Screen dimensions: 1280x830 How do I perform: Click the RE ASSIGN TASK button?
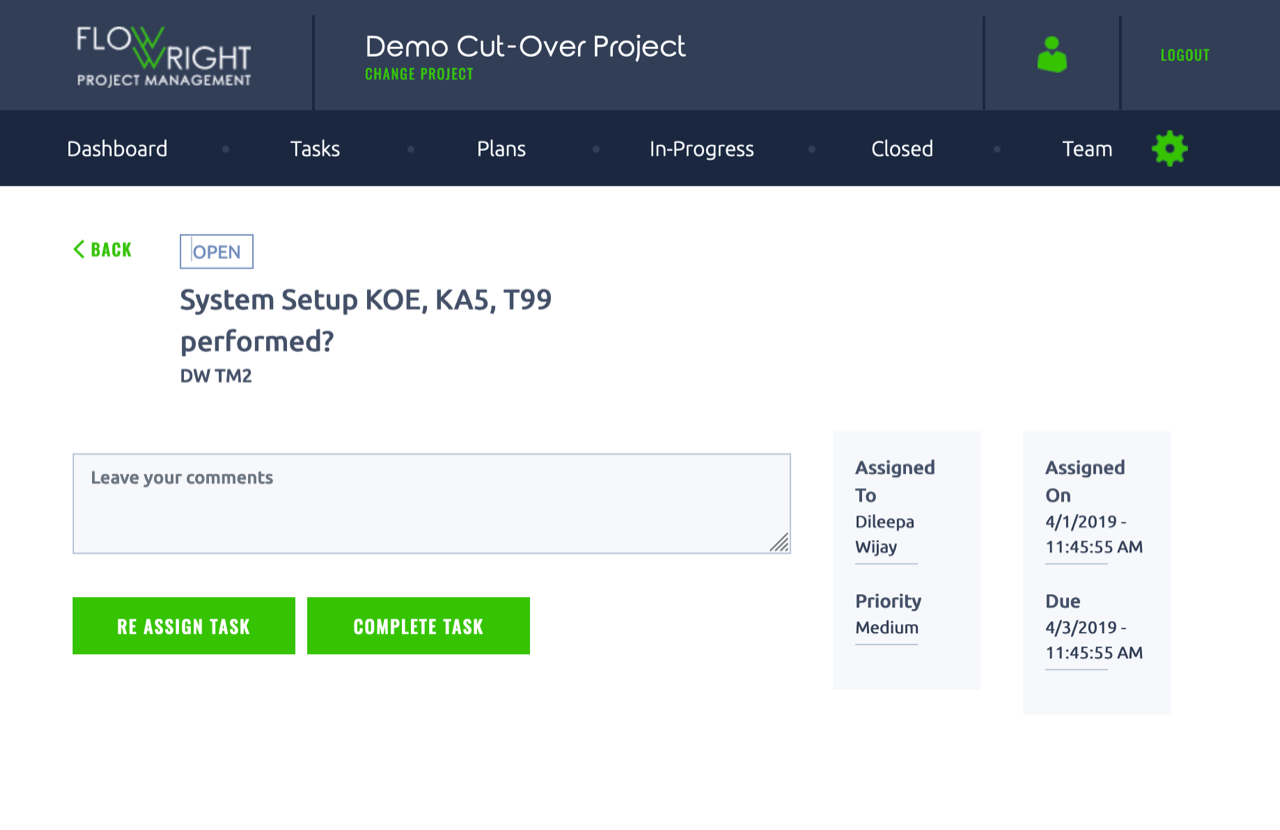pyautogui.click(x=183, y=625)
